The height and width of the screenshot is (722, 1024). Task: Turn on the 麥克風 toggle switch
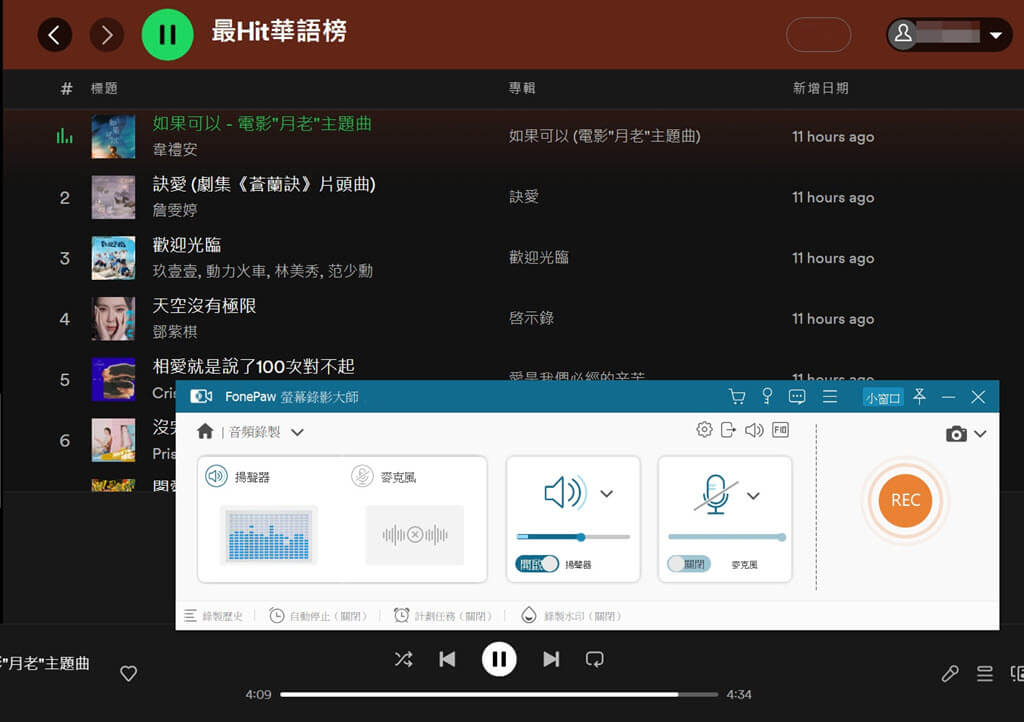click(688, 564)
